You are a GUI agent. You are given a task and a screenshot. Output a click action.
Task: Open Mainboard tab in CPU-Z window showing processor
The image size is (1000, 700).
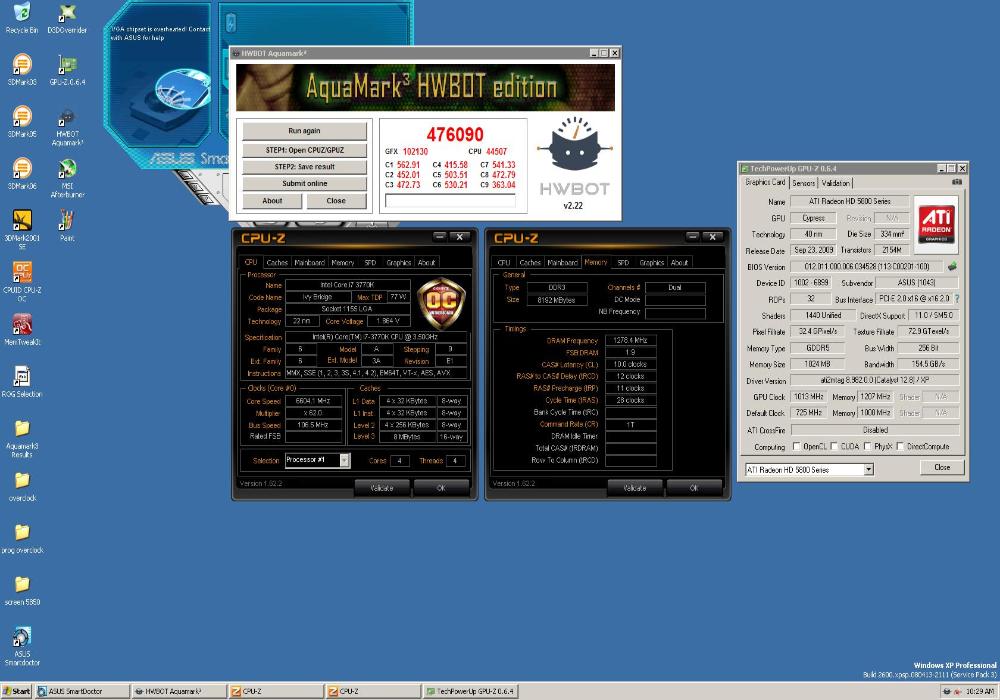pyautogui.click(x=309, y=263)
